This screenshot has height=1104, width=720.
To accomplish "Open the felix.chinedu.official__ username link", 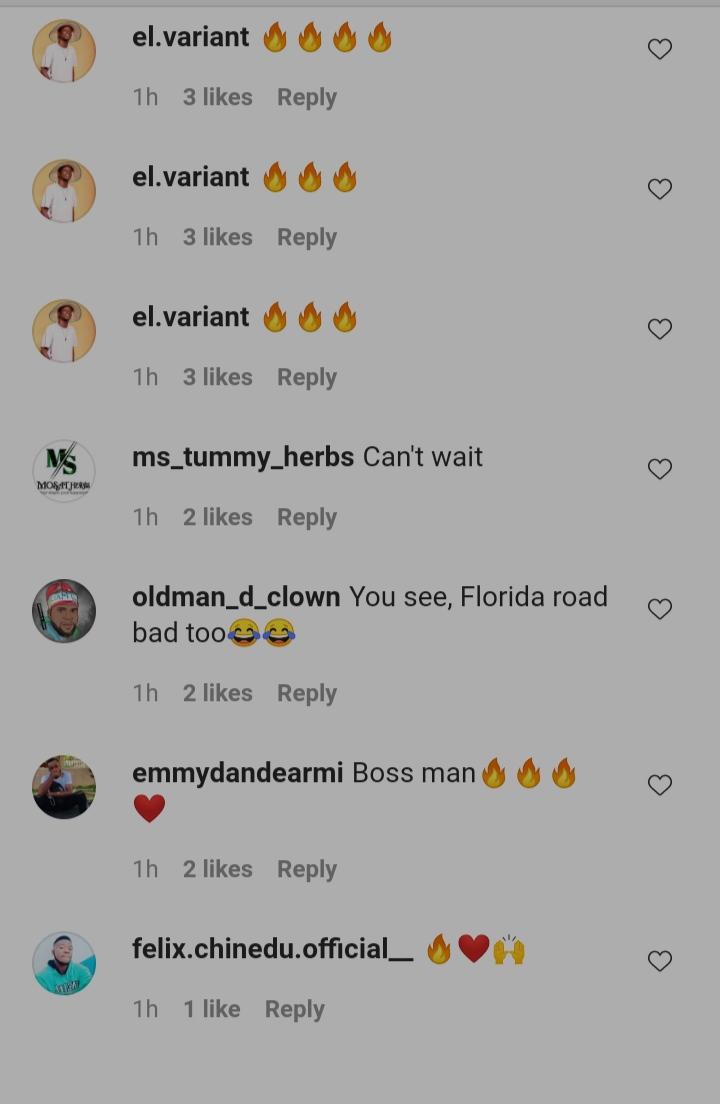I will 273,949.
